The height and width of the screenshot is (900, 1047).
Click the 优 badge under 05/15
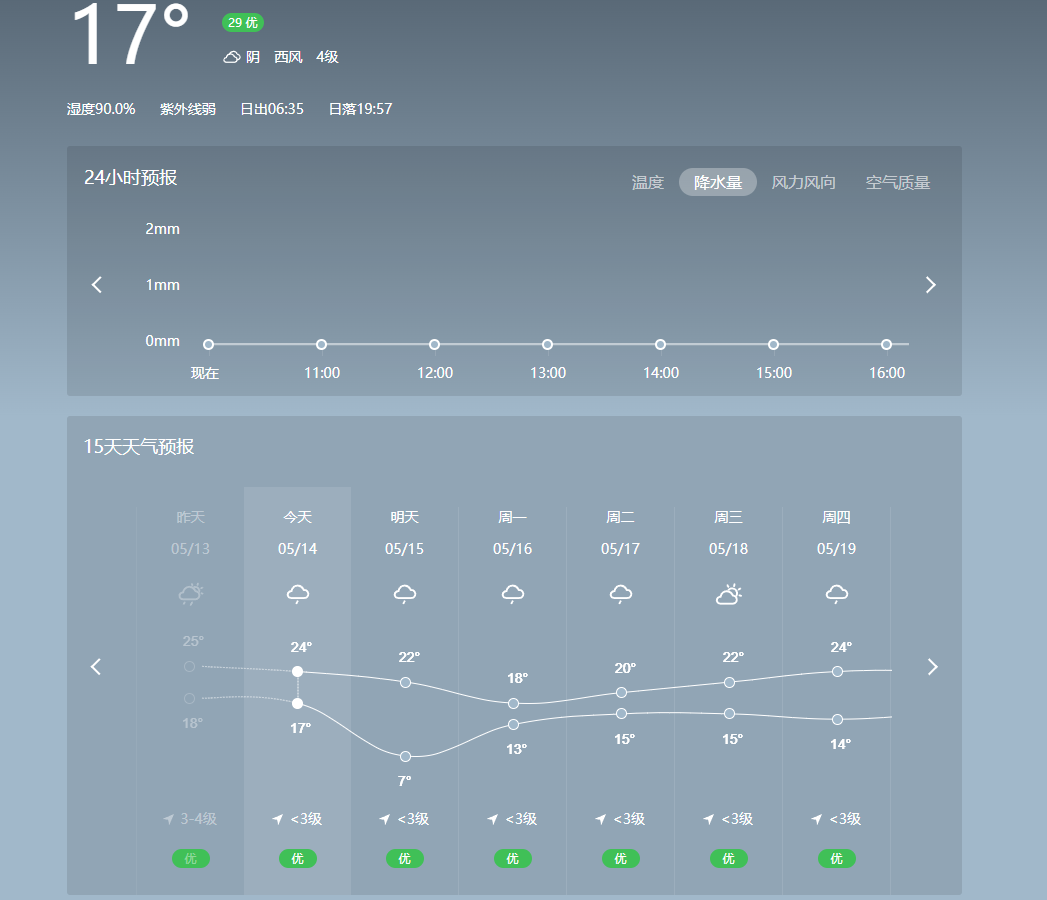pos(405,859)
